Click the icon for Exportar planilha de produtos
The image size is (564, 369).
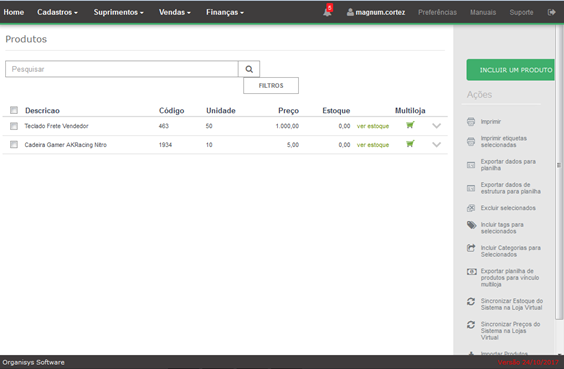pyautogui.click(x=472, y=272)
